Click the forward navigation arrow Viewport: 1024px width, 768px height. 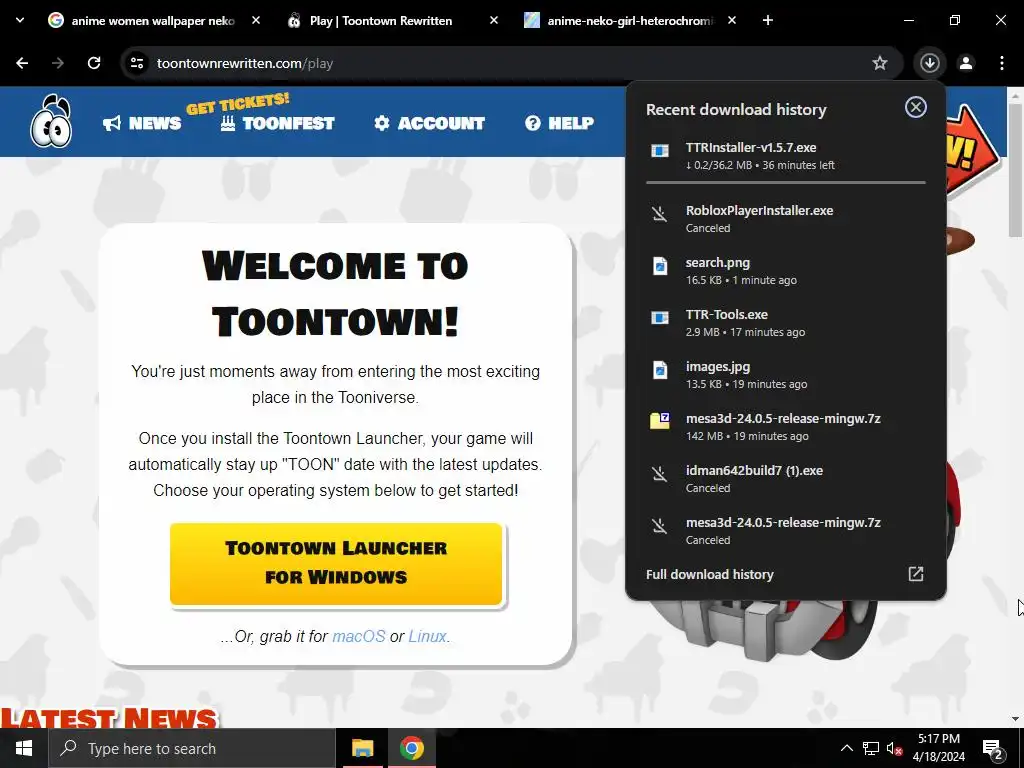click(x=58, y=63)
